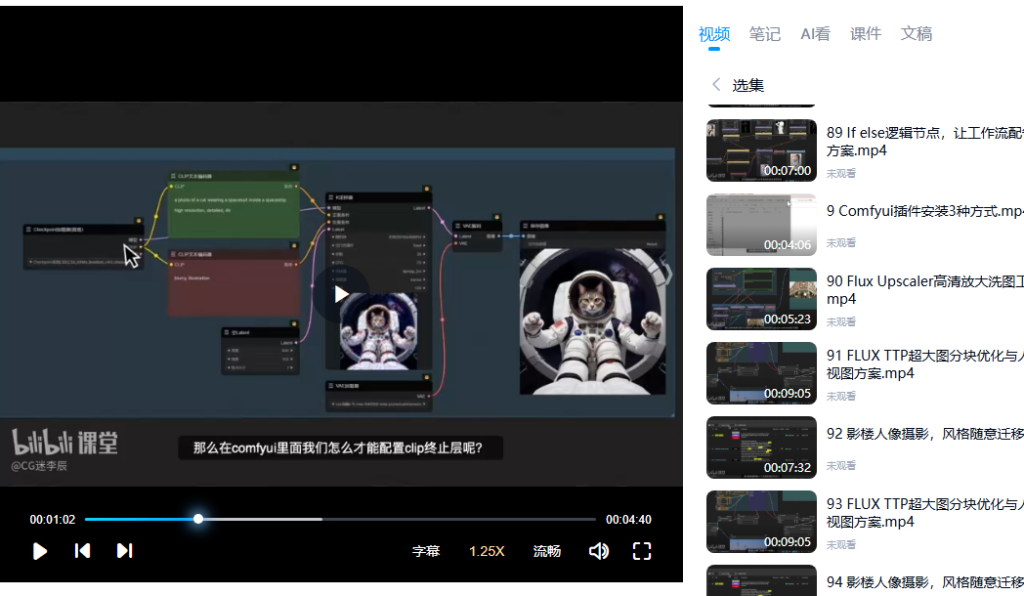The height and width of the screenshot is (596, 1024).
Task: Click the large generated astronaut cat image
Action: point(593,321)
